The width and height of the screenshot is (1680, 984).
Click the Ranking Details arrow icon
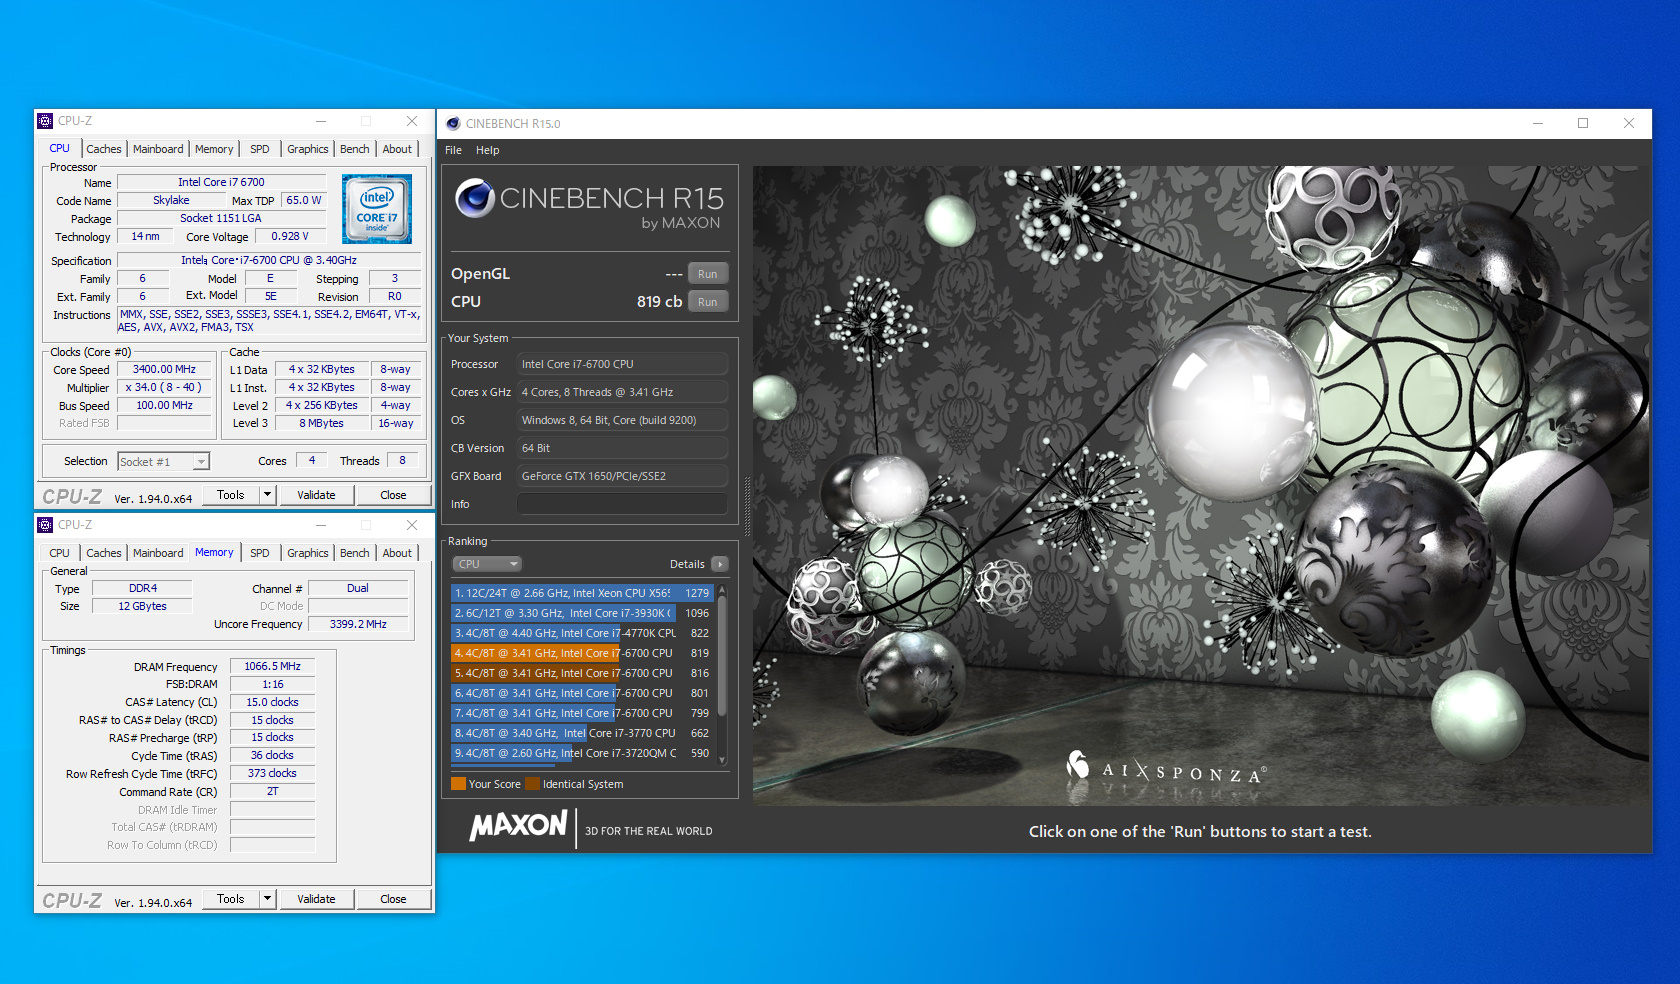tap(719, 564)
